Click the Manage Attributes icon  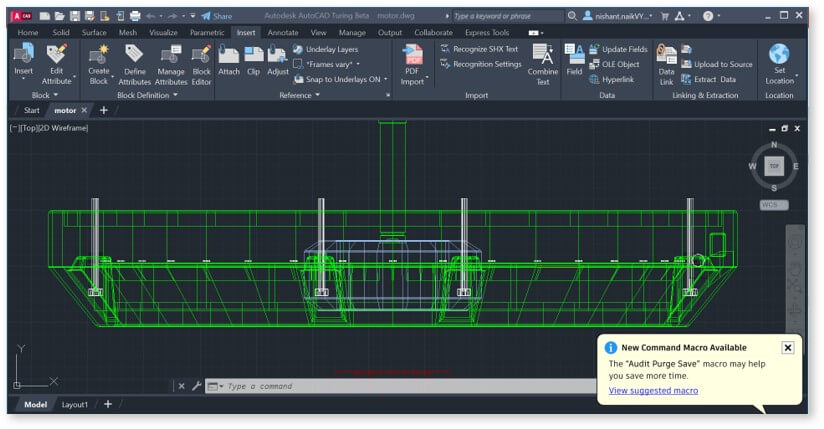(x=170, y=54)
